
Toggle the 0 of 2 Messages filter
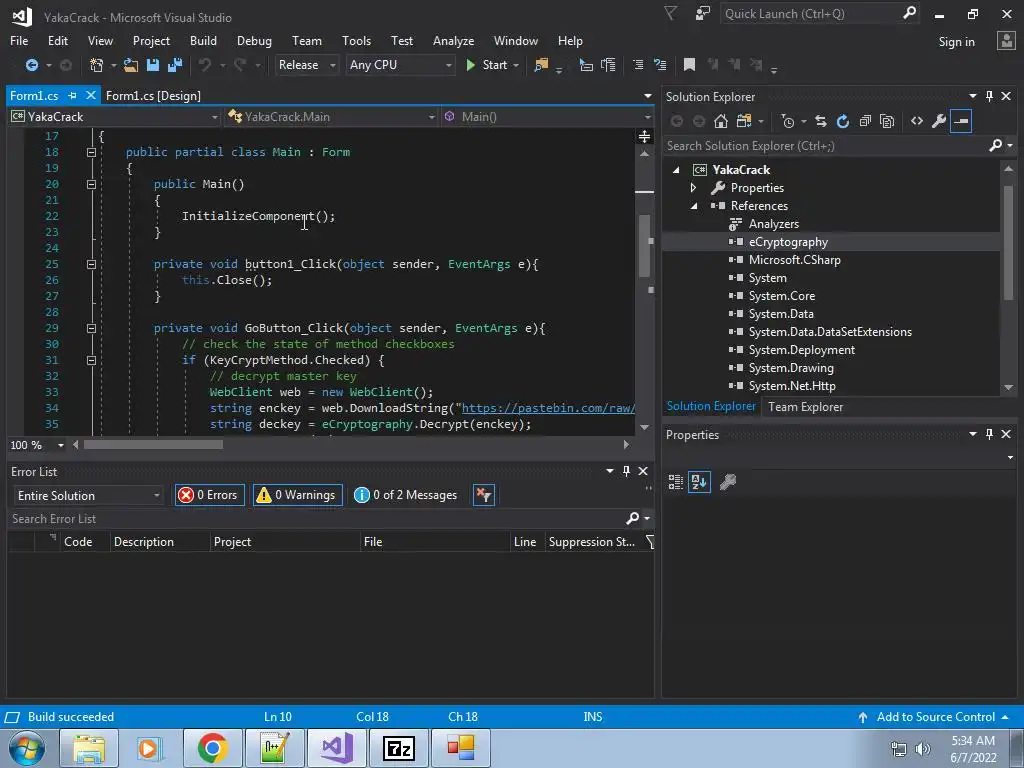point(405,495)
